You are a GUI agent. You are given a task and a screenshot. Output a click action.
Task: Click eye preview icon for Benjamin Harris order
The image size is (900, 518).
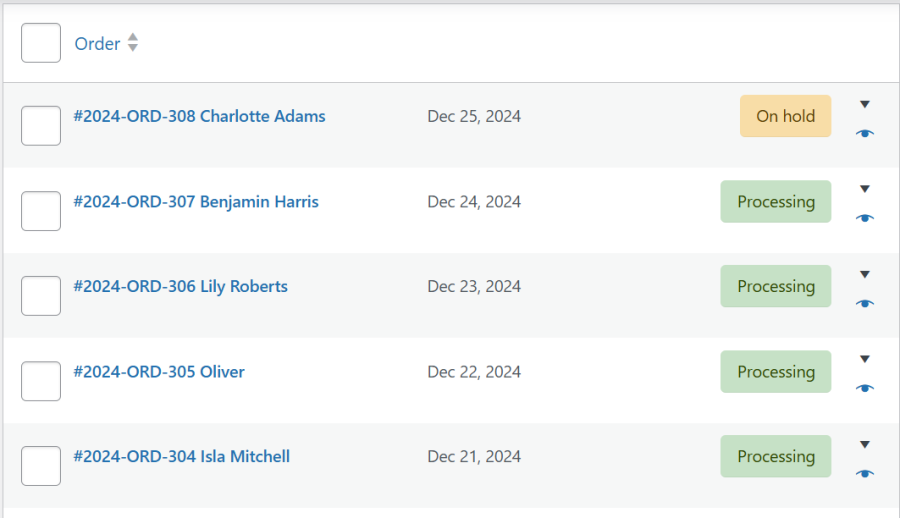(865, 218)
